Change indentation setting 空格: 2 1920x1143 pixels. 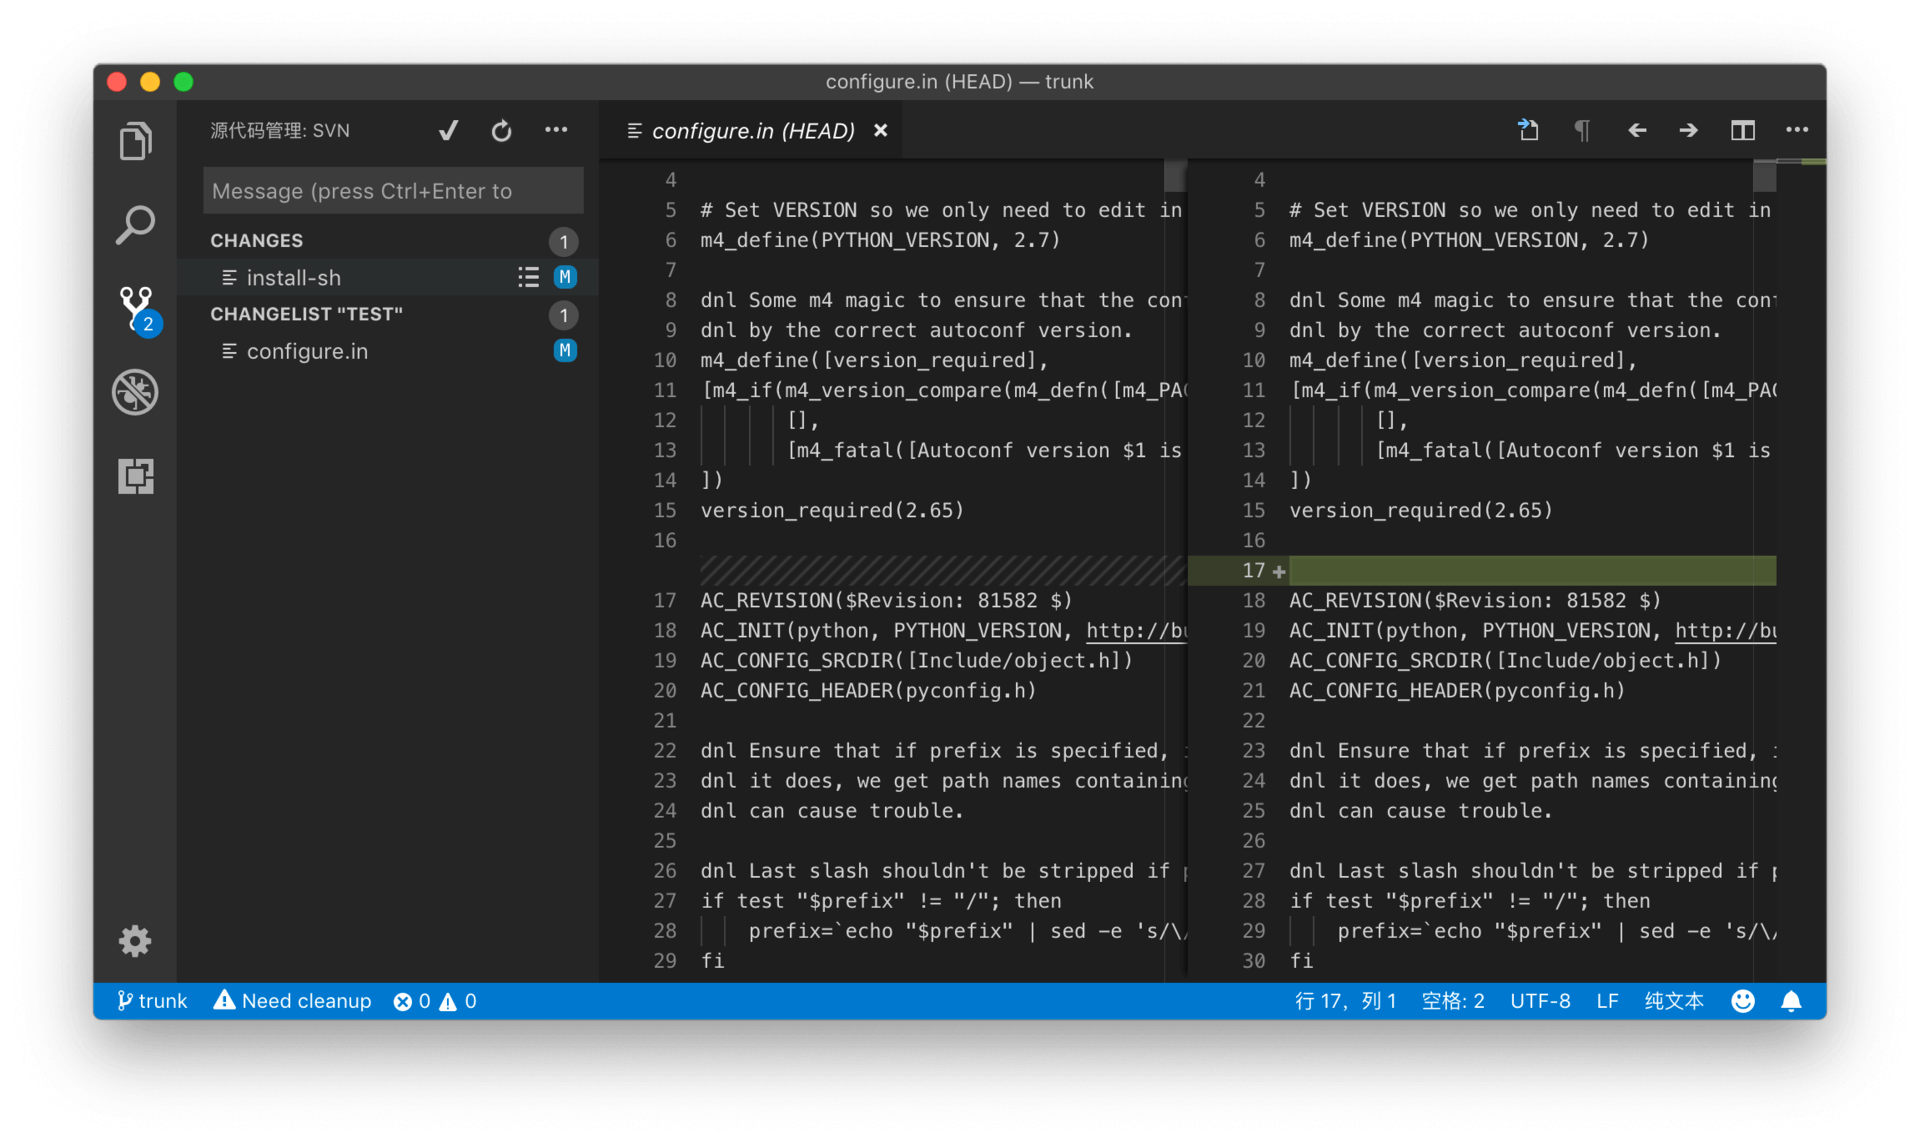point(1453,1001)
